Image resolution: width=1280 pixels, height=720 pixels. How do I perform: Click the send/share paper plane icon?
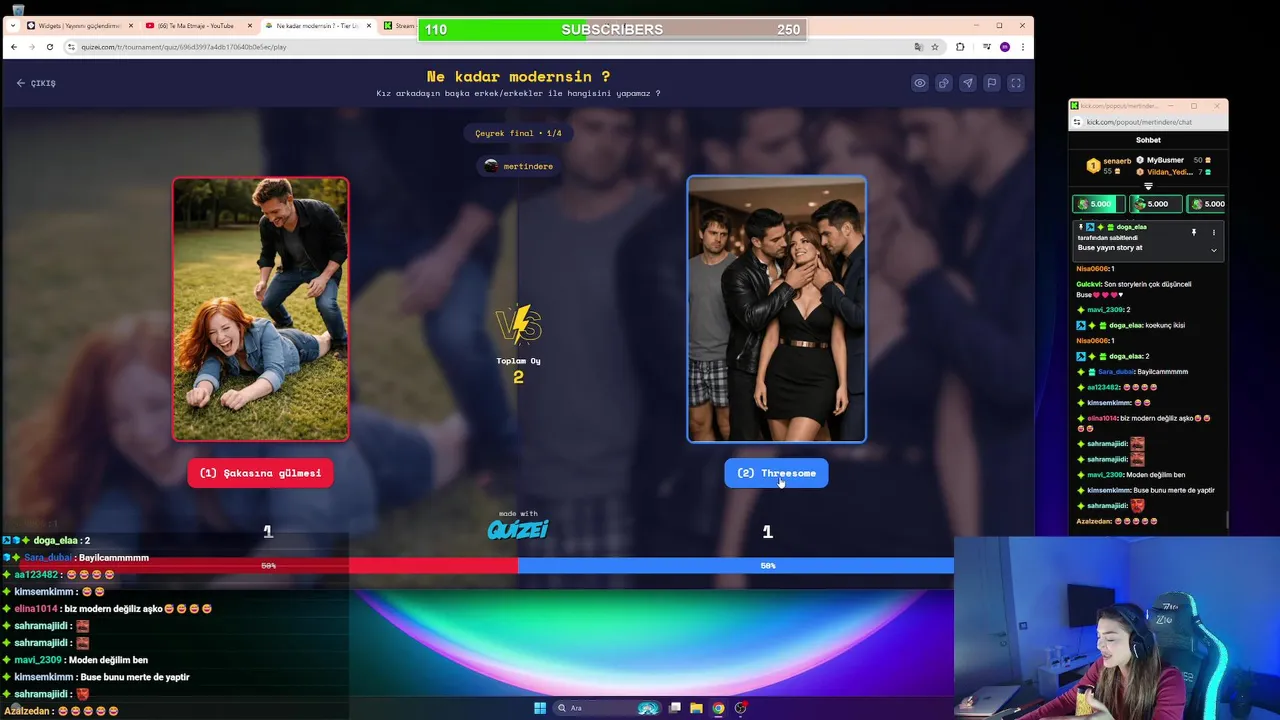coord(967,83)
